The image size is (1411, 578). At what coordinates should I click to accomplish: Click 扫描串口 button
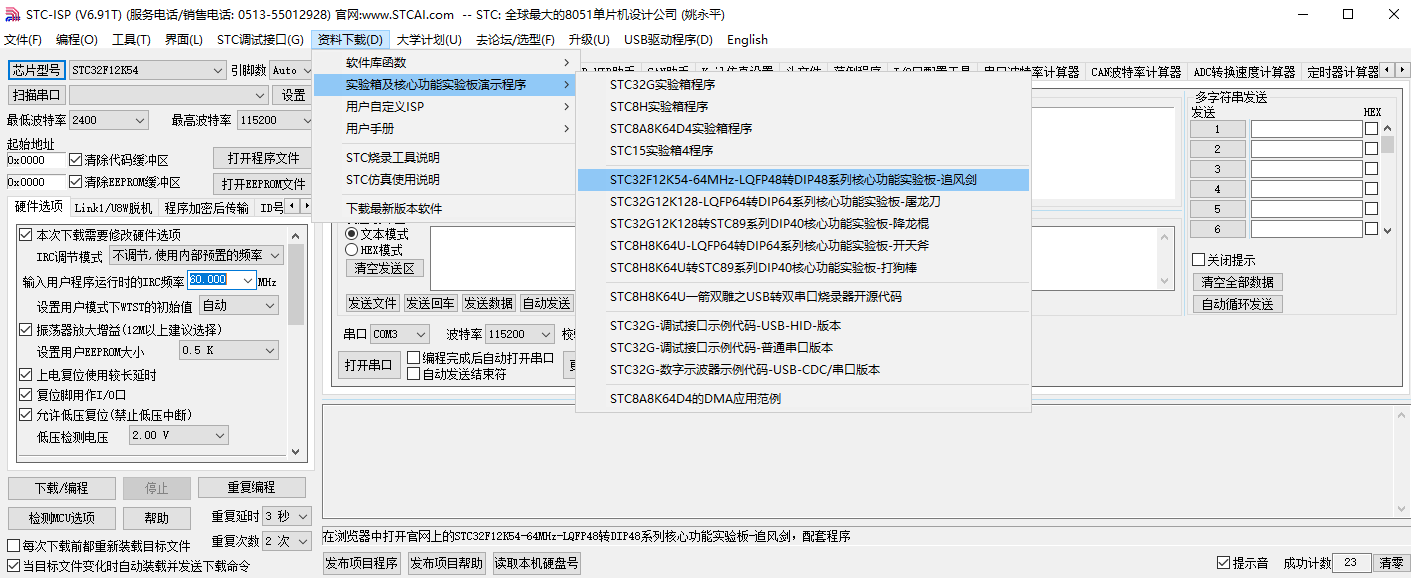point(36,95)
